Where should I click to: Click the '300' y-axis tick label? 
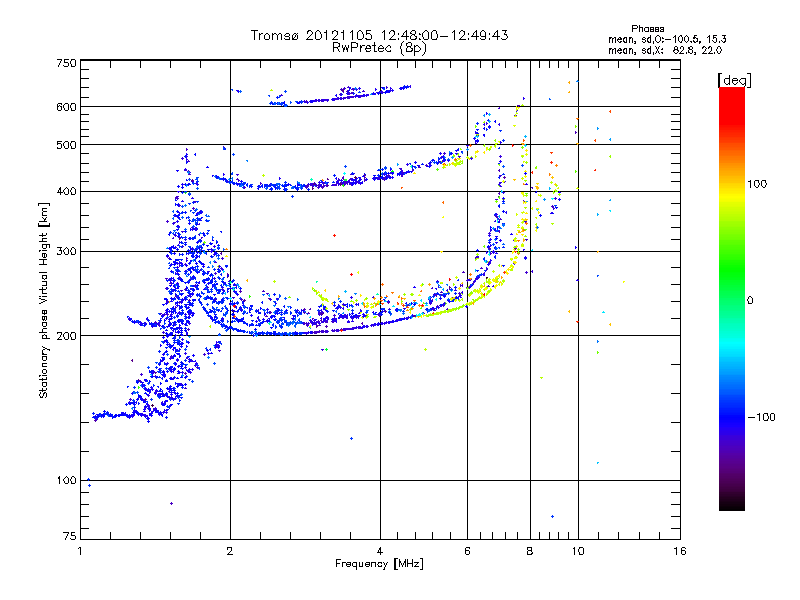(66, 252)
